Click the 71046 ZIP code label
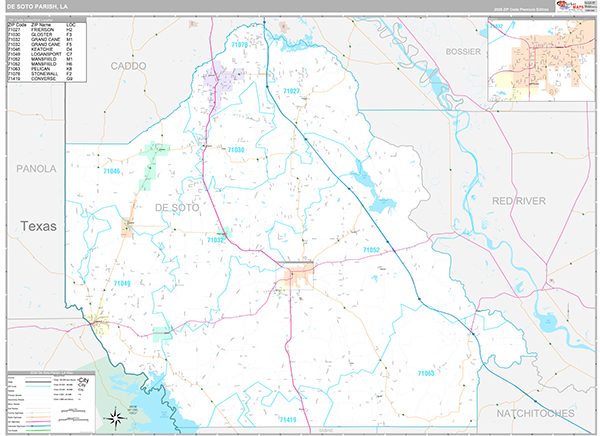The height and width of the screenshot is (436, 600). pyautogui.click(x=111, y=171)
